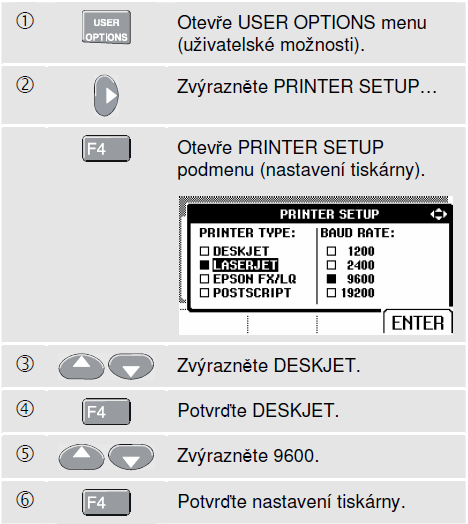Click the PRINTER SETUP title bar
The image size is (468, 524).
320,214
